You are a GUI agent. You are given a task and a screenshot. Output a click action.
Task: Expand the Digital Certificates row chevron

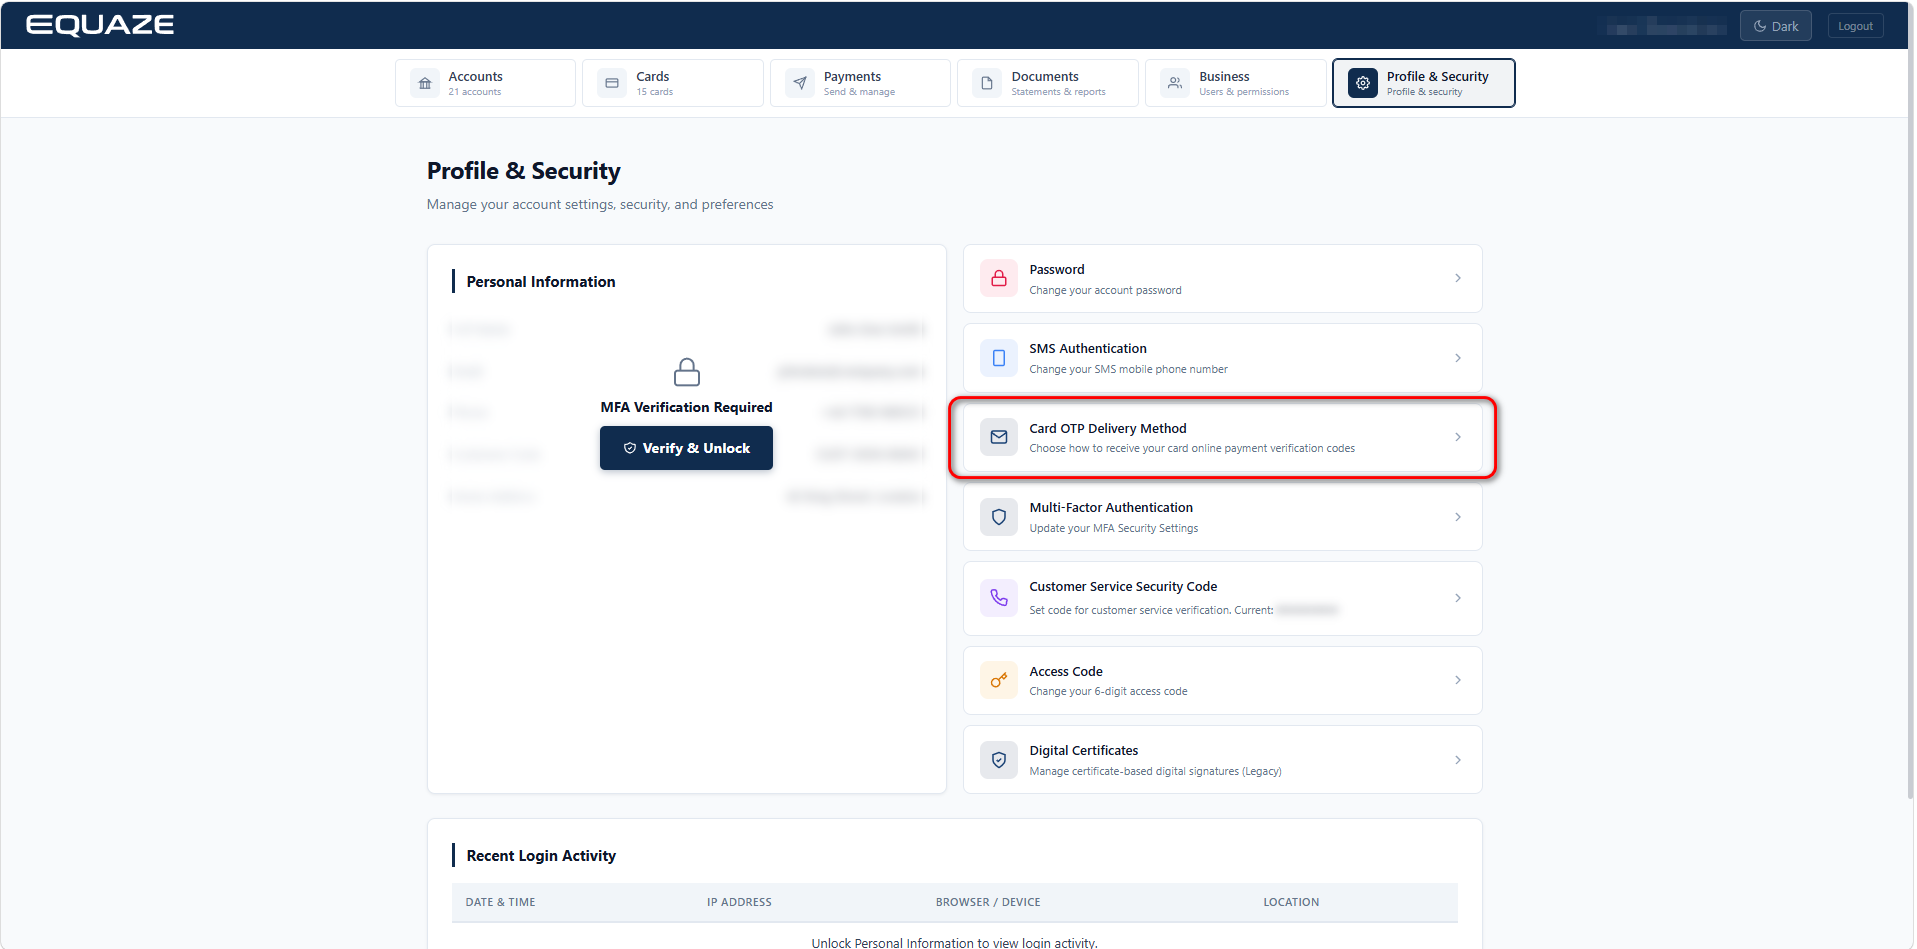1458,760
